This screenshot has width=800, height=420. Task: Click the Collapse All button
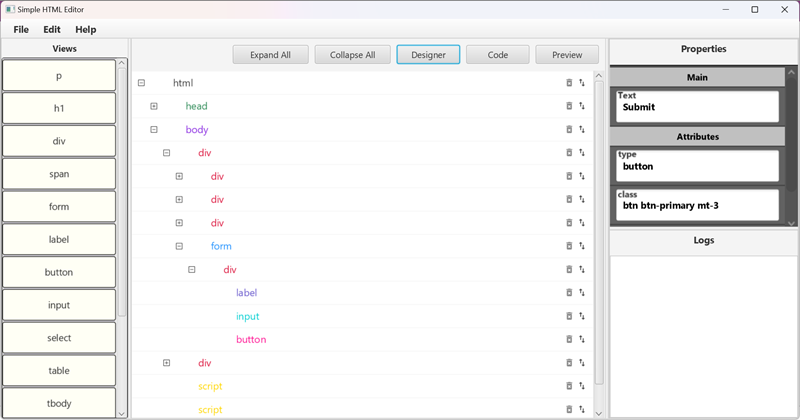[x=353, y=55]
